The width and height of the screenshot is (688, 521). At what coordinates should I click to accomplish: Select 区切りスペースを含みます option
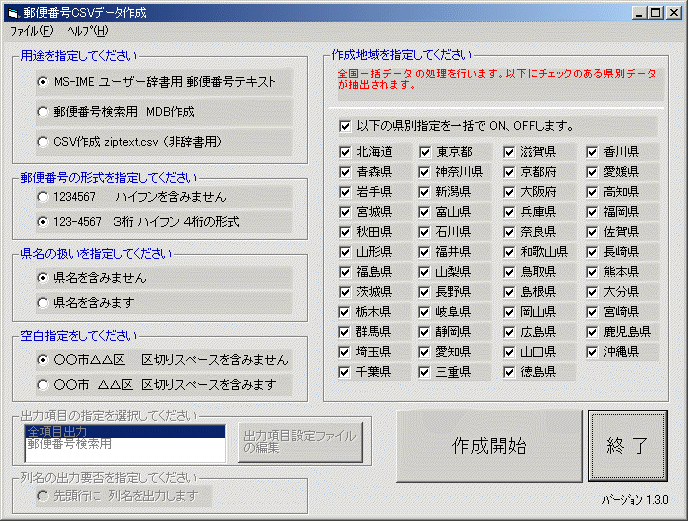coord(43,383)
